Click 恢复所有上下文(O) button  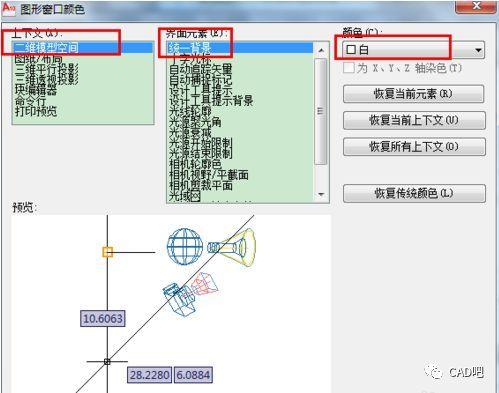point(414,147)
